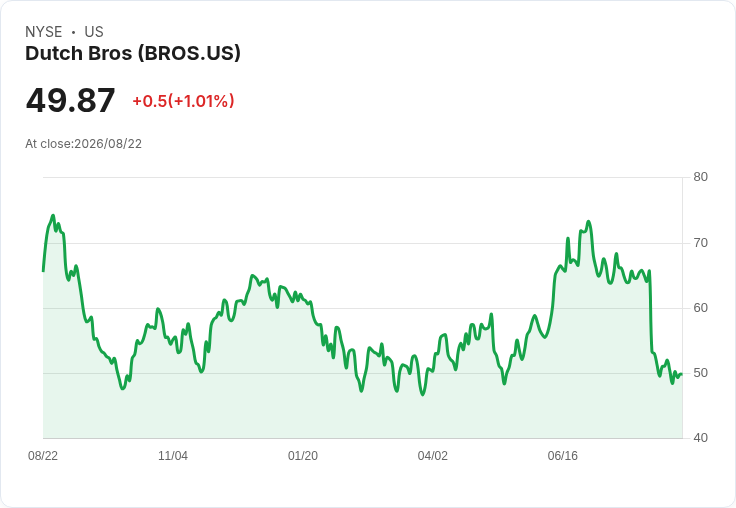Click the 08/22 x-axis date label
Image resolution: width=736 pixels, height=508 pixels.
coord(43,455)
